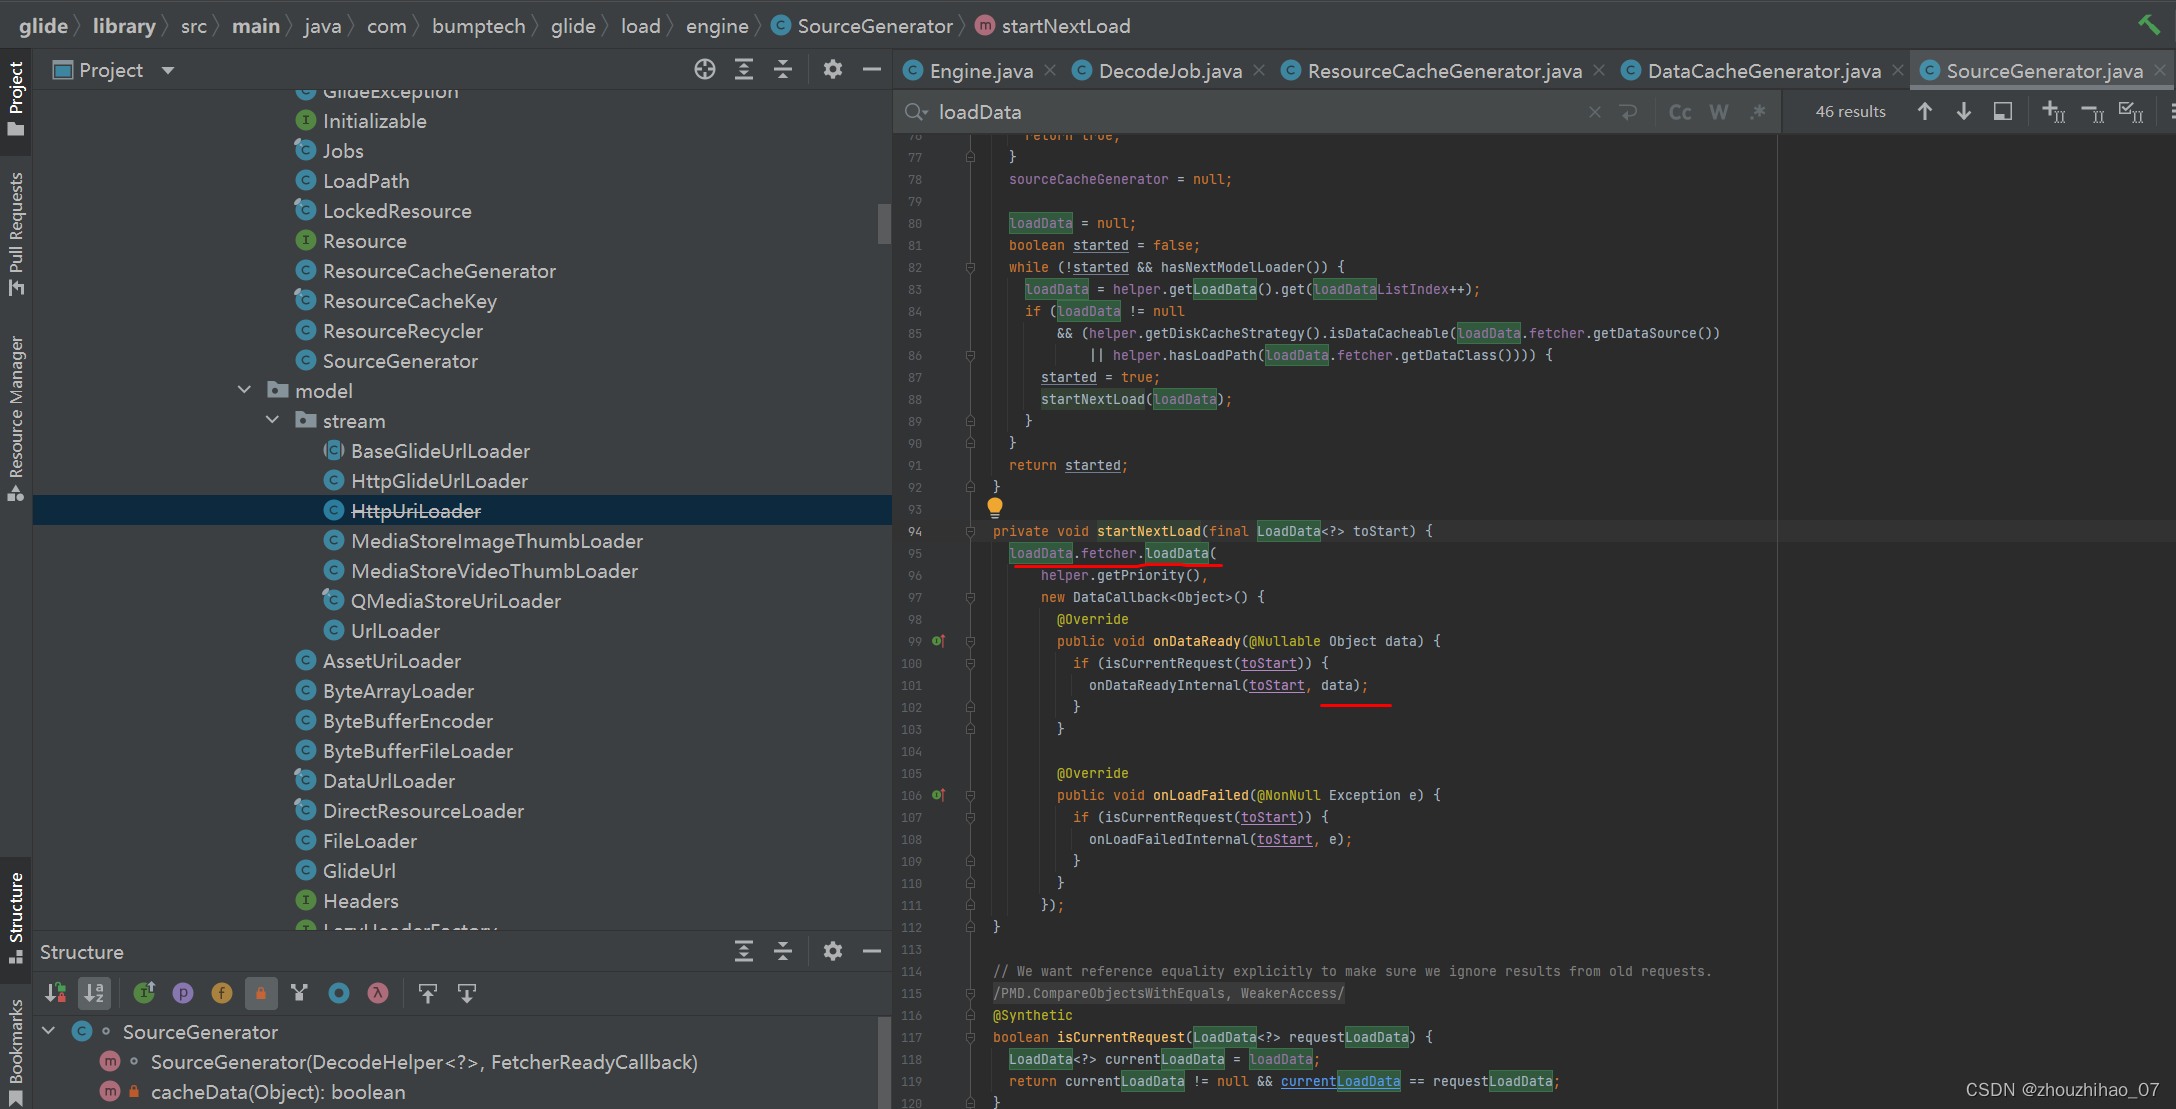The height and width of the screenshot is (1109, 2176).
Task: Click the new line icon in the search bar
Action: [x=1629, y=112]
